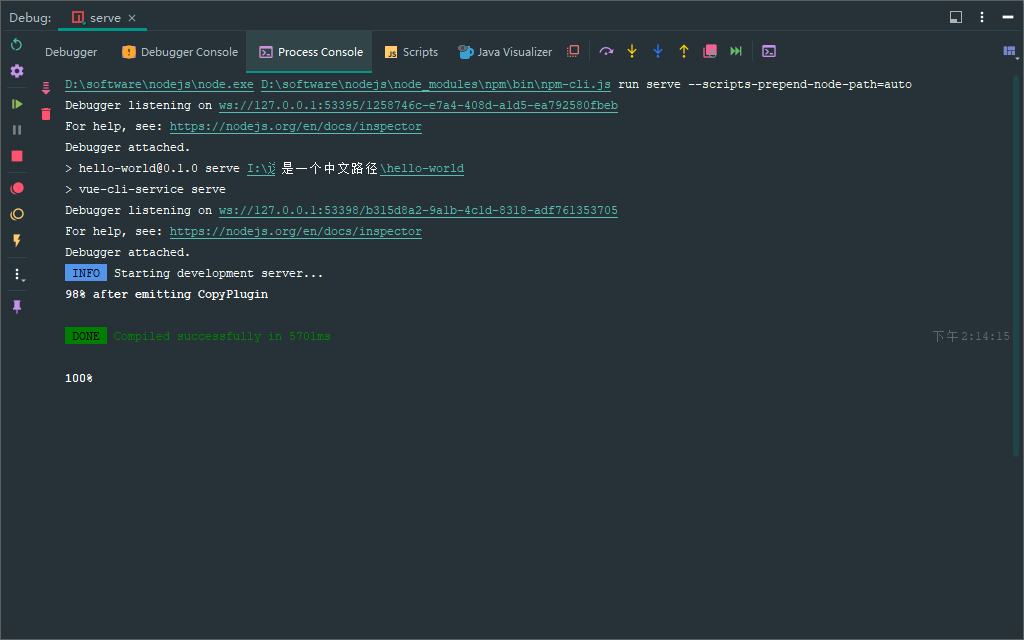Click the blue INFO badge
1024x640 pixels.
86,273
